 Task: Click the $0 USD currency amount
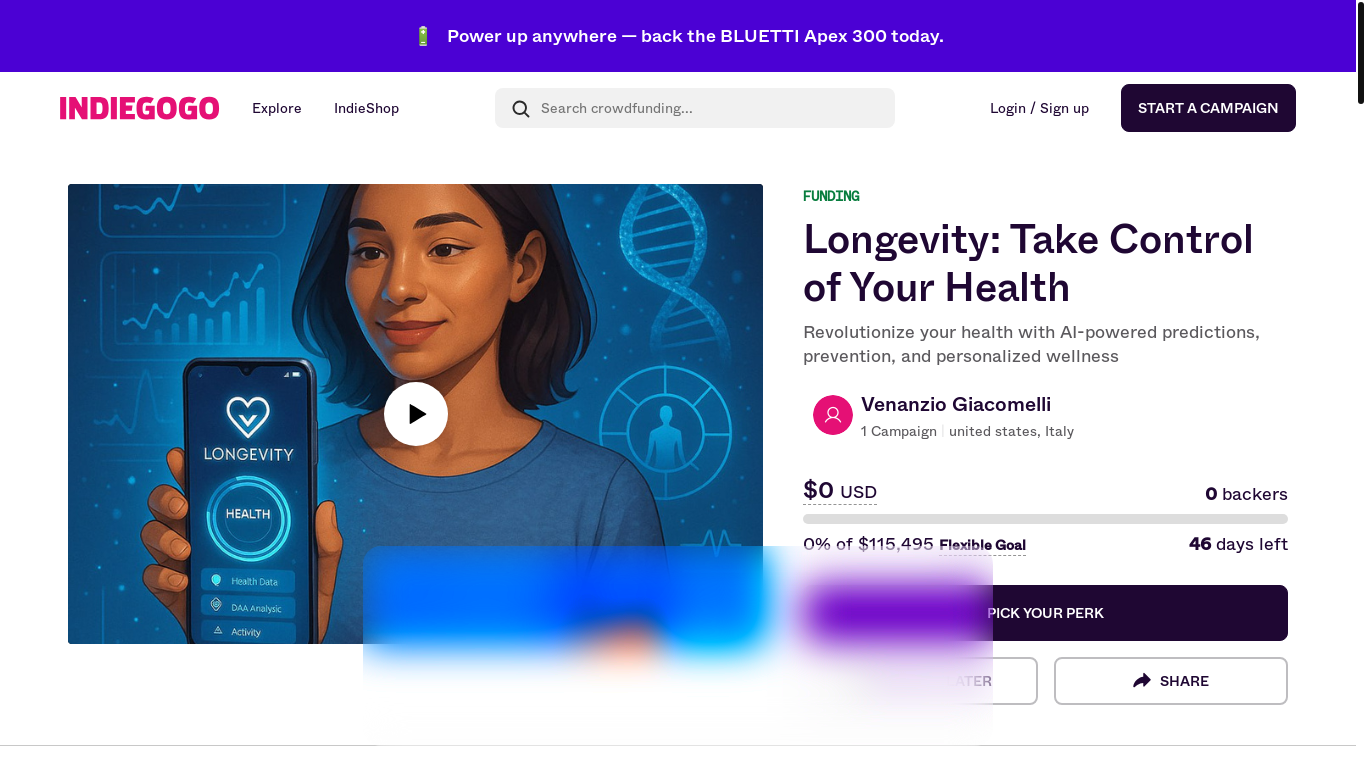(839, 490)
